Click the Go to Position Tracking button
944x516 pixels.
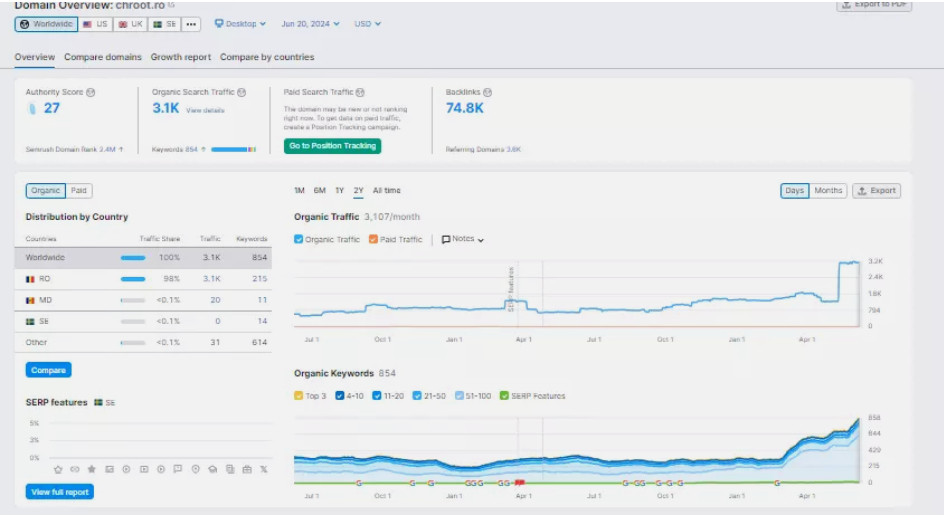(x=332, y=146)
